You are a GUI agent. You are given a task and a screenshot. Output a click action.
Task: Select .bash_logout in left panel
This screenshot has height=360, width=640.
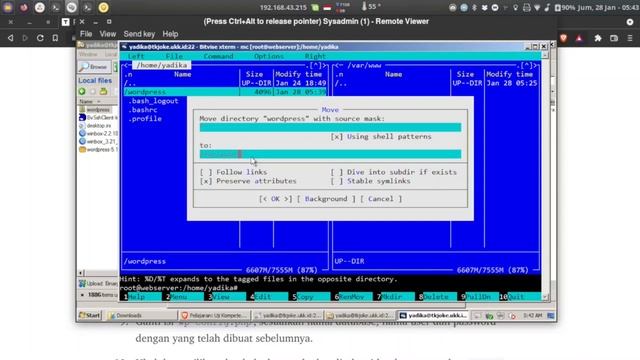click(153, 101)
